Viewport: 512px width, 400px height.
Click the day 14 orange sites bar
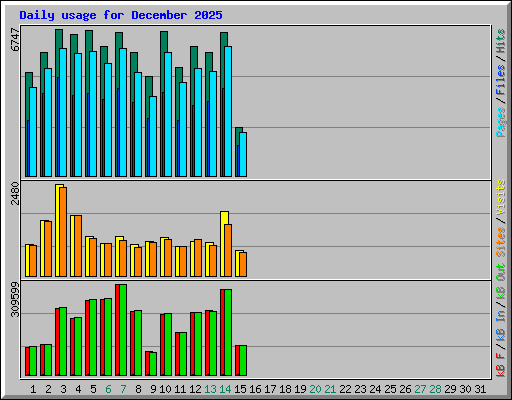tap(228, 250)
